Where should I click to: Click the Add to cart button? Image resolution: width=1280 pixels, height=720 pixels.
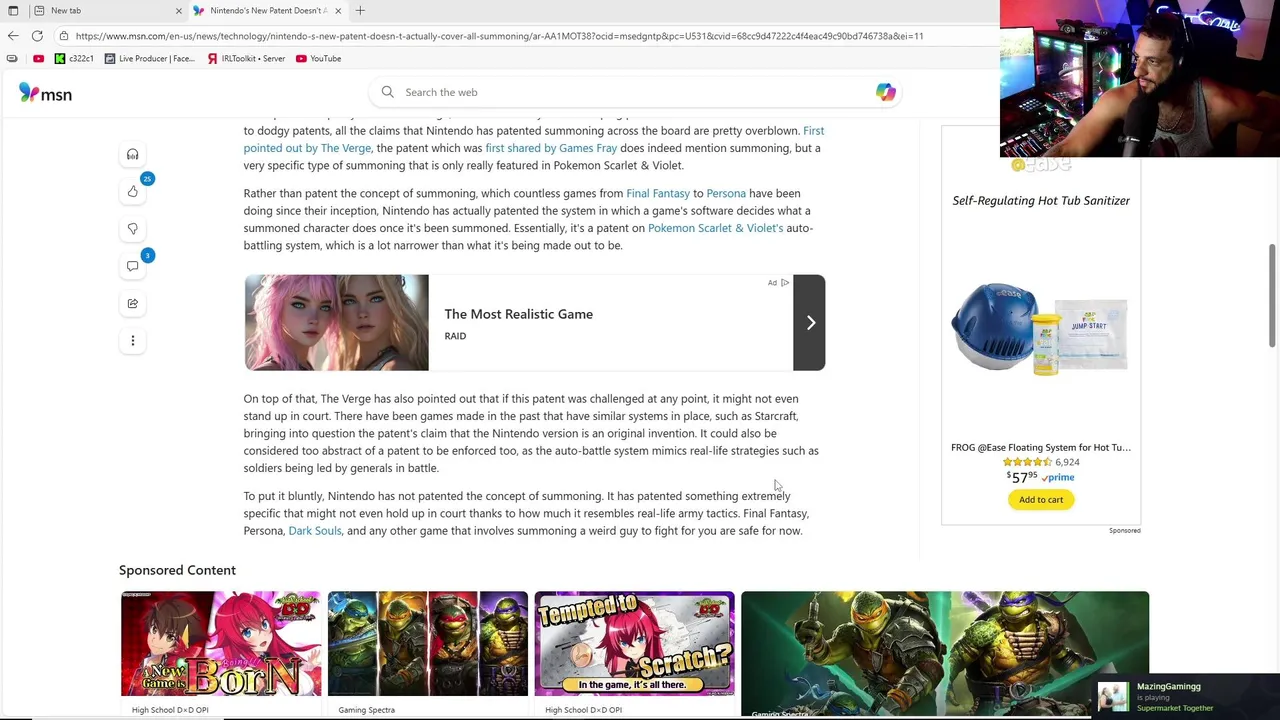1041,500
